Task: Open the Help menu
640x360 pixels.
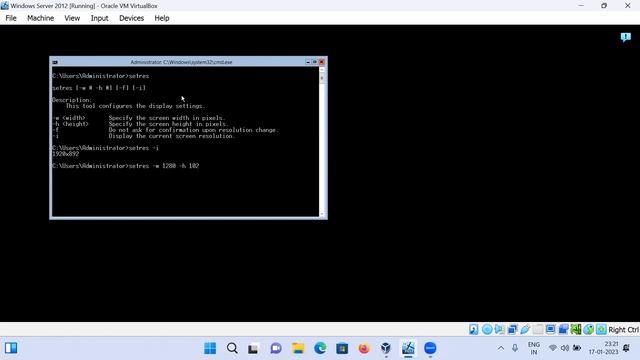Action: pos(162,18)
